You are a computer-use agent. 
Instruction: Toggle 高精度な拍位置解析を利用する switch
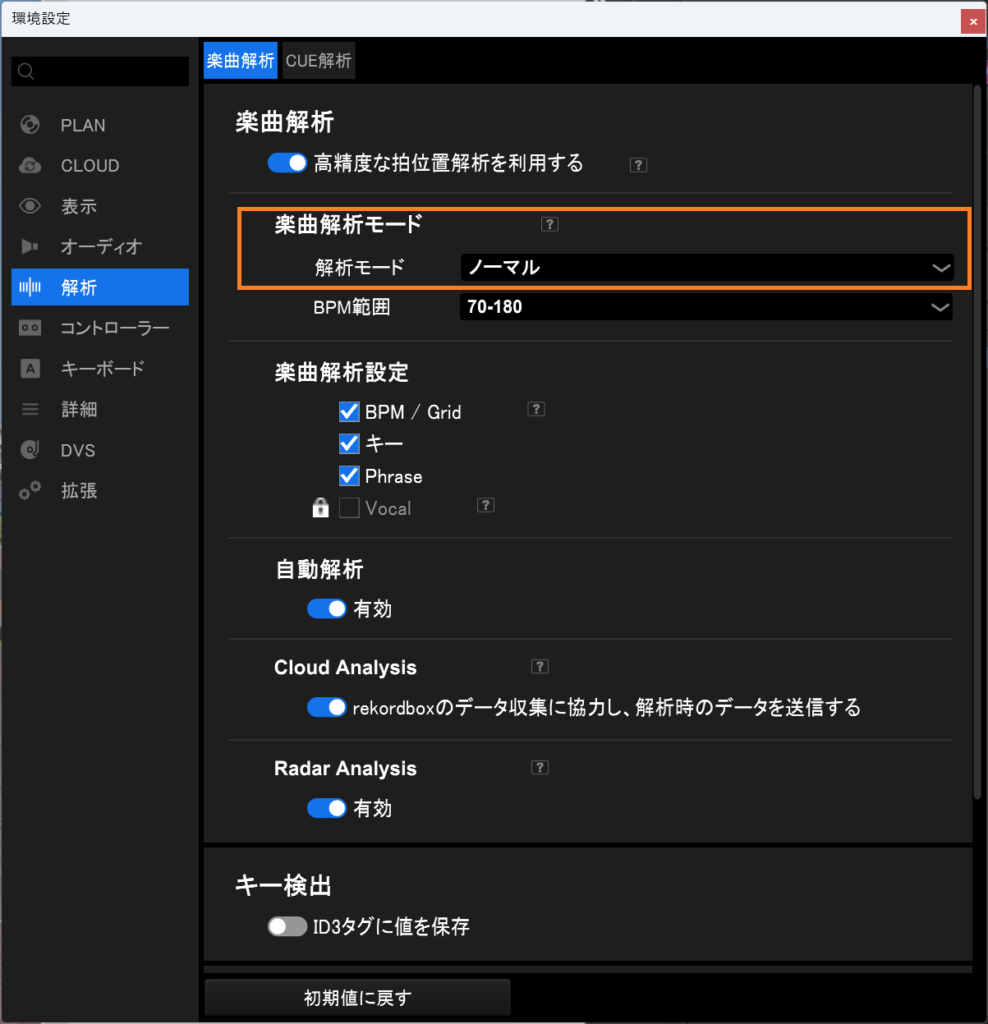287,163
